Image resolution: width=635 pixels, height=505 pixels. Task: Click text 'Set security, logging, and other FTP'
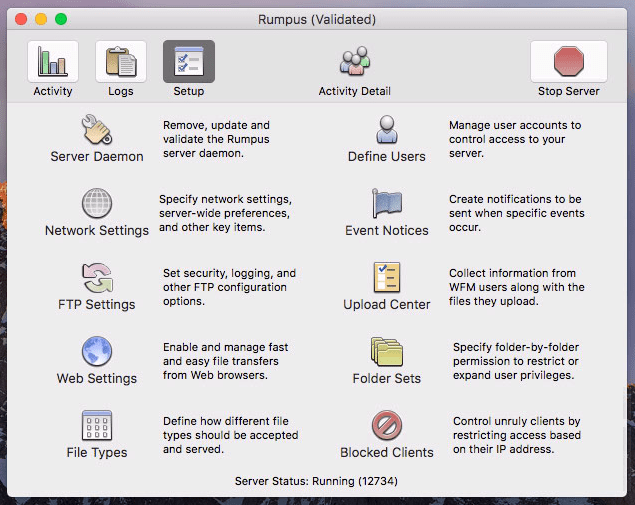click(229, 280)
